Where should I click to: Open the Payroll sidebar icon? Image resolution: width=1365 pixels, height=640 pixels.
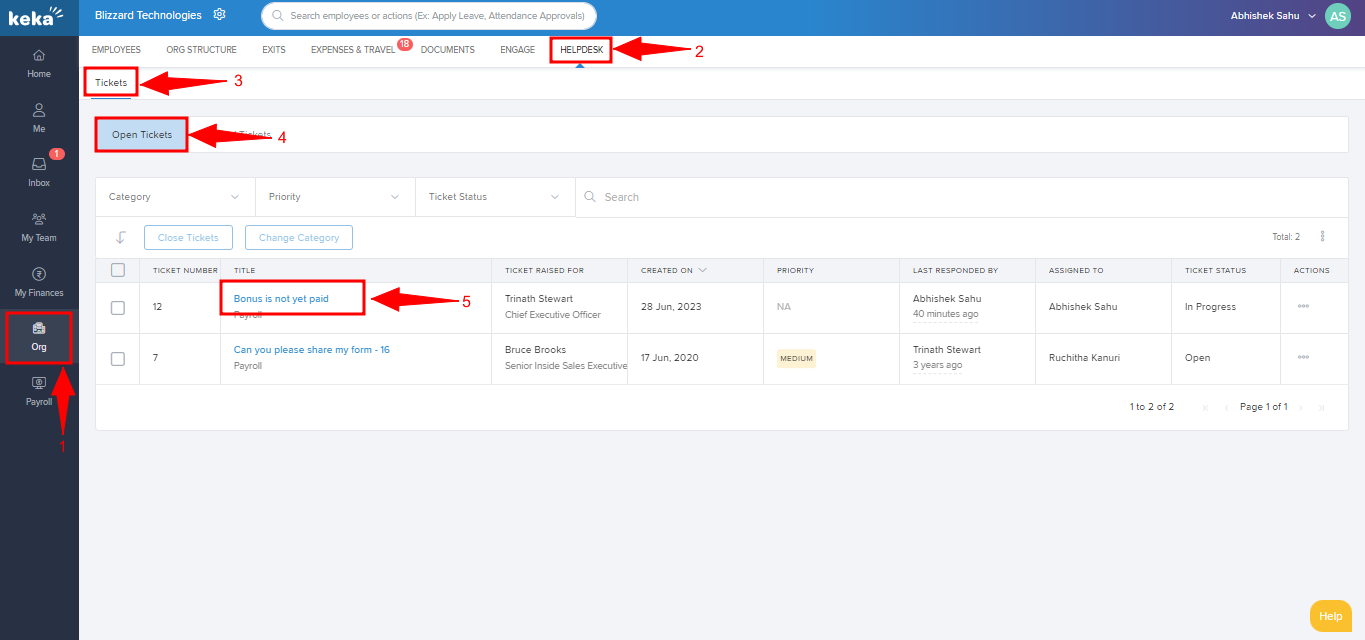click(x=39, y=384)
